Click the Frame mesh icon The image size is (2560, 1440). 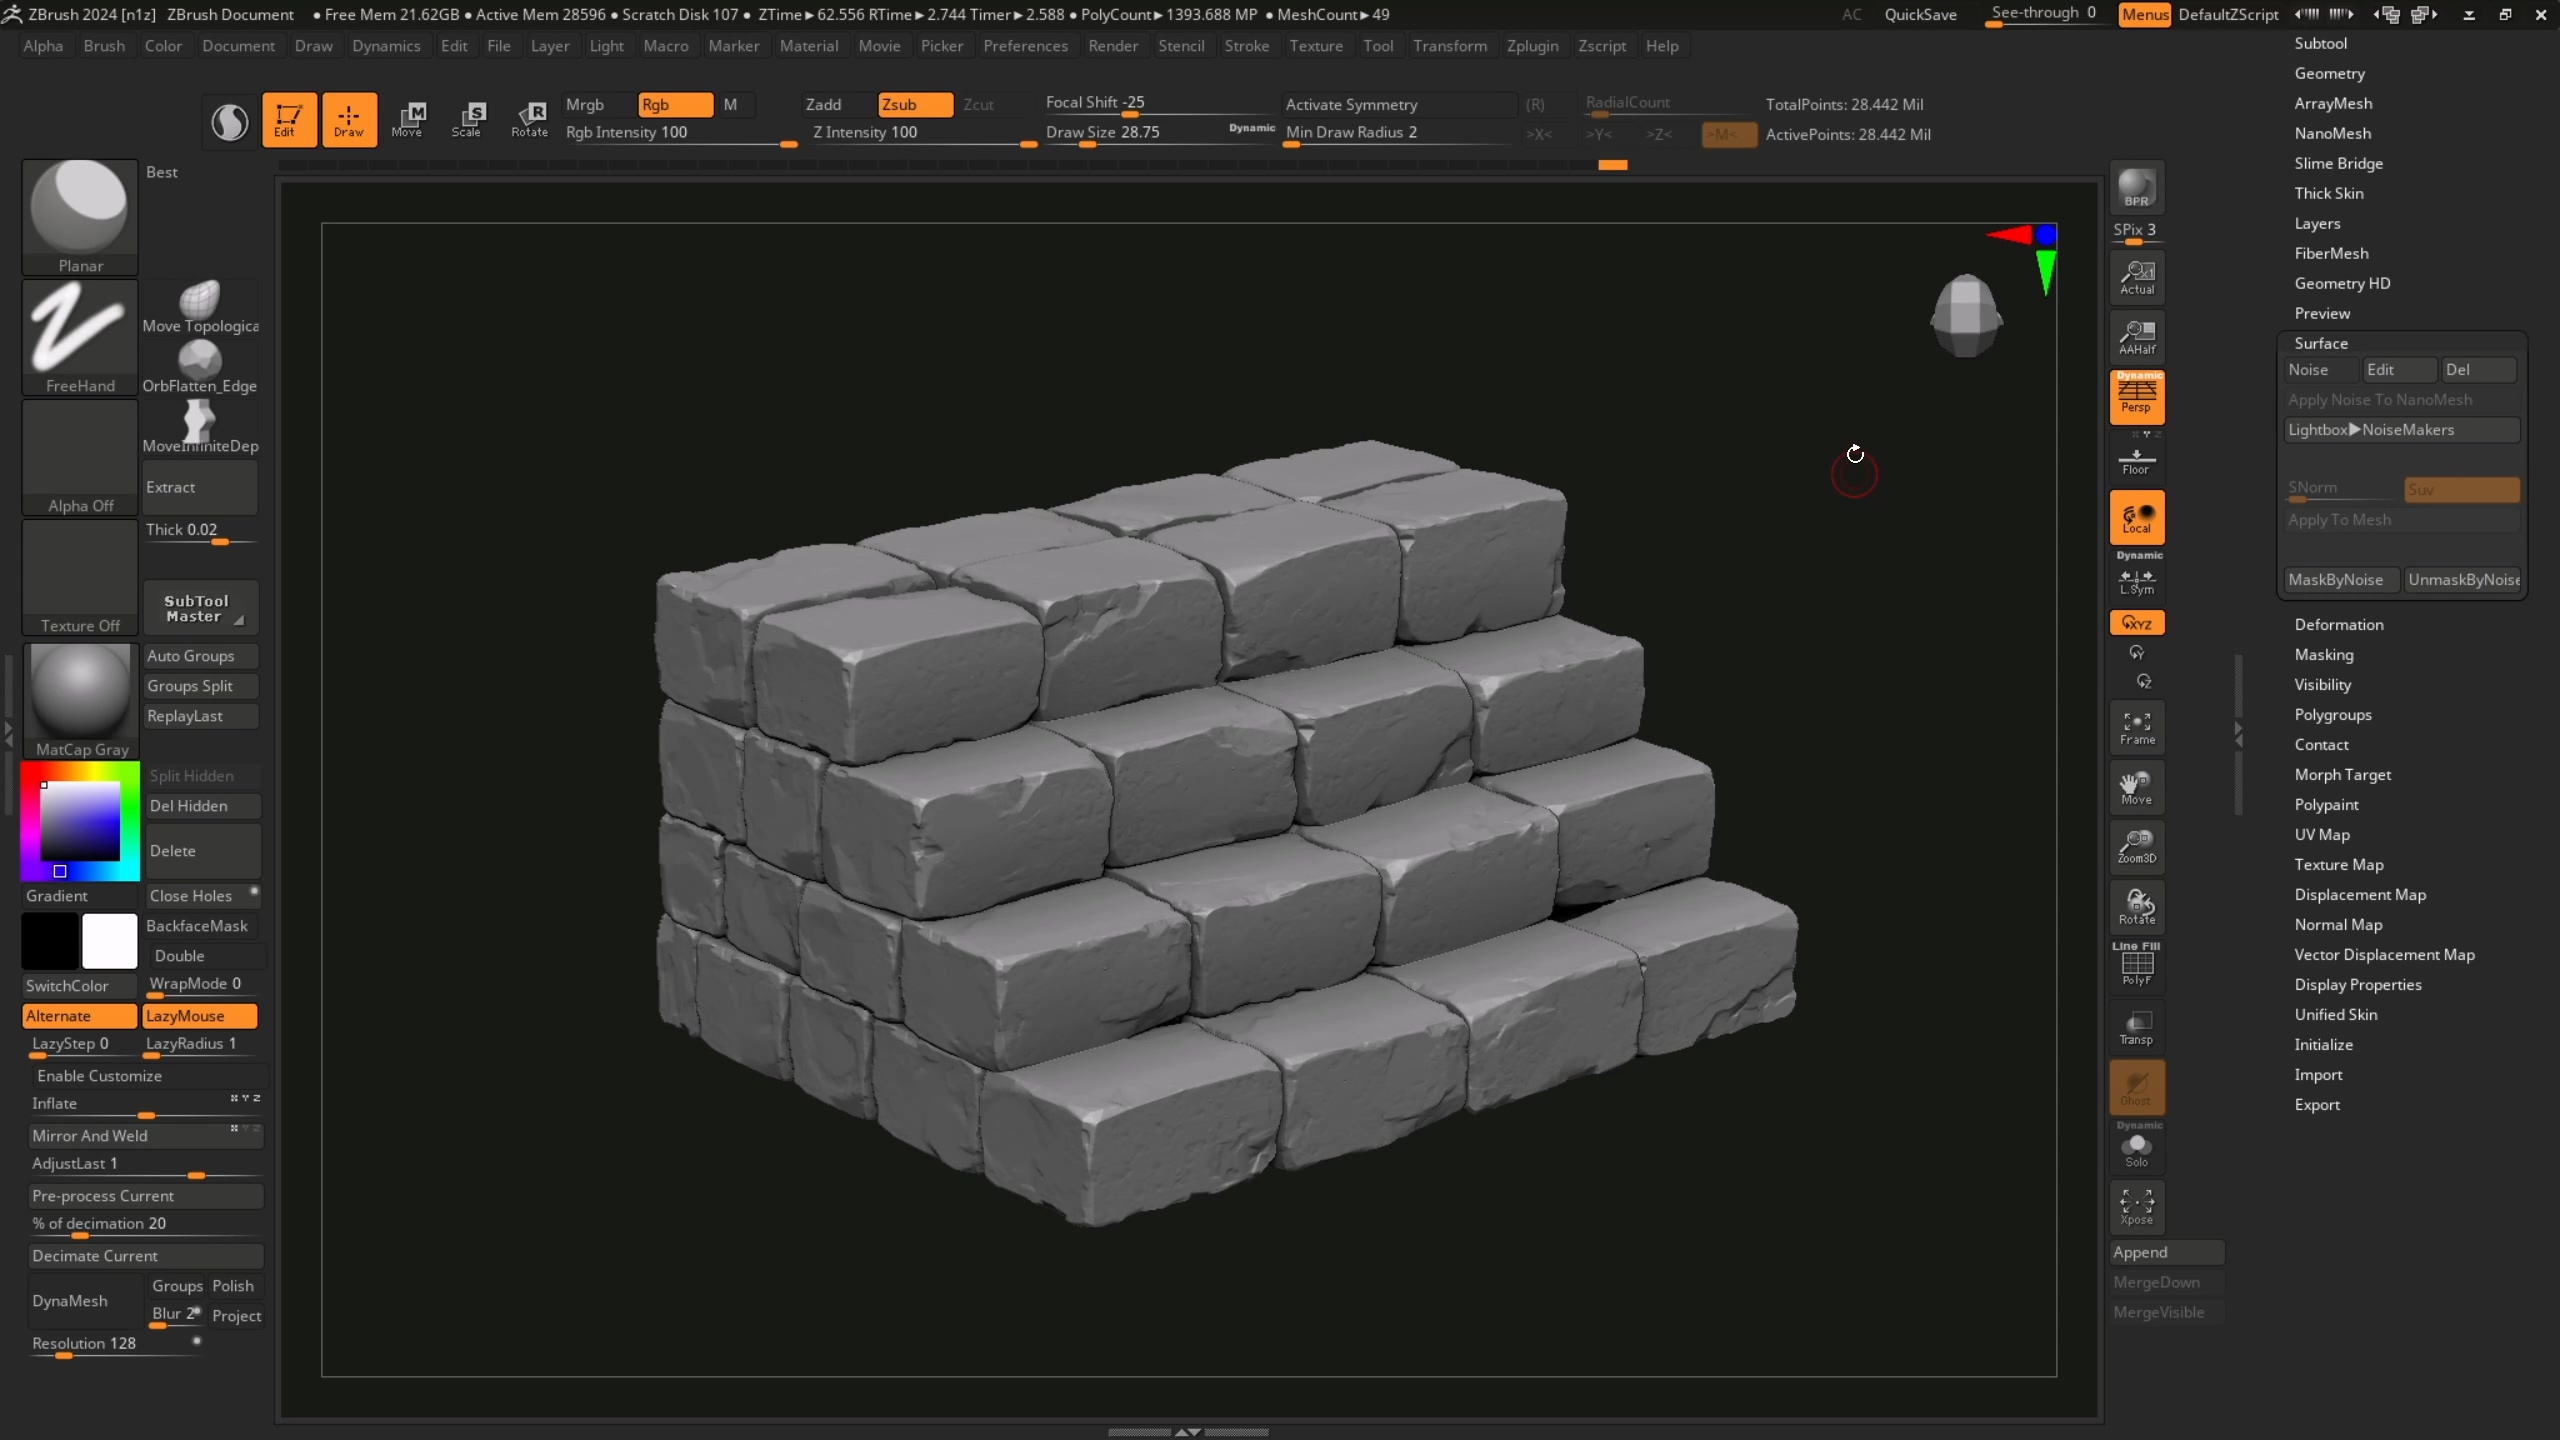pos(2136,728)
